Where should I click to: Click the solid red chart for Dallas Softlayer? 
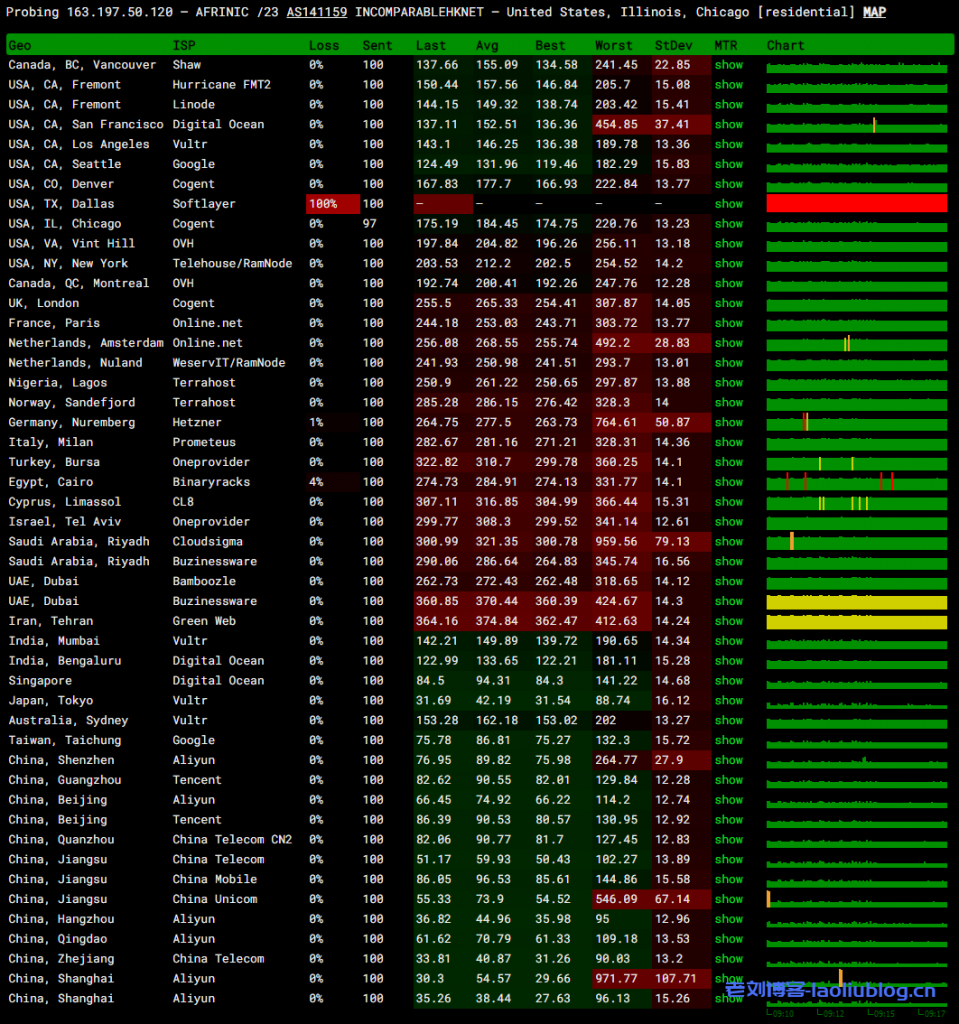tap(856, 204)
